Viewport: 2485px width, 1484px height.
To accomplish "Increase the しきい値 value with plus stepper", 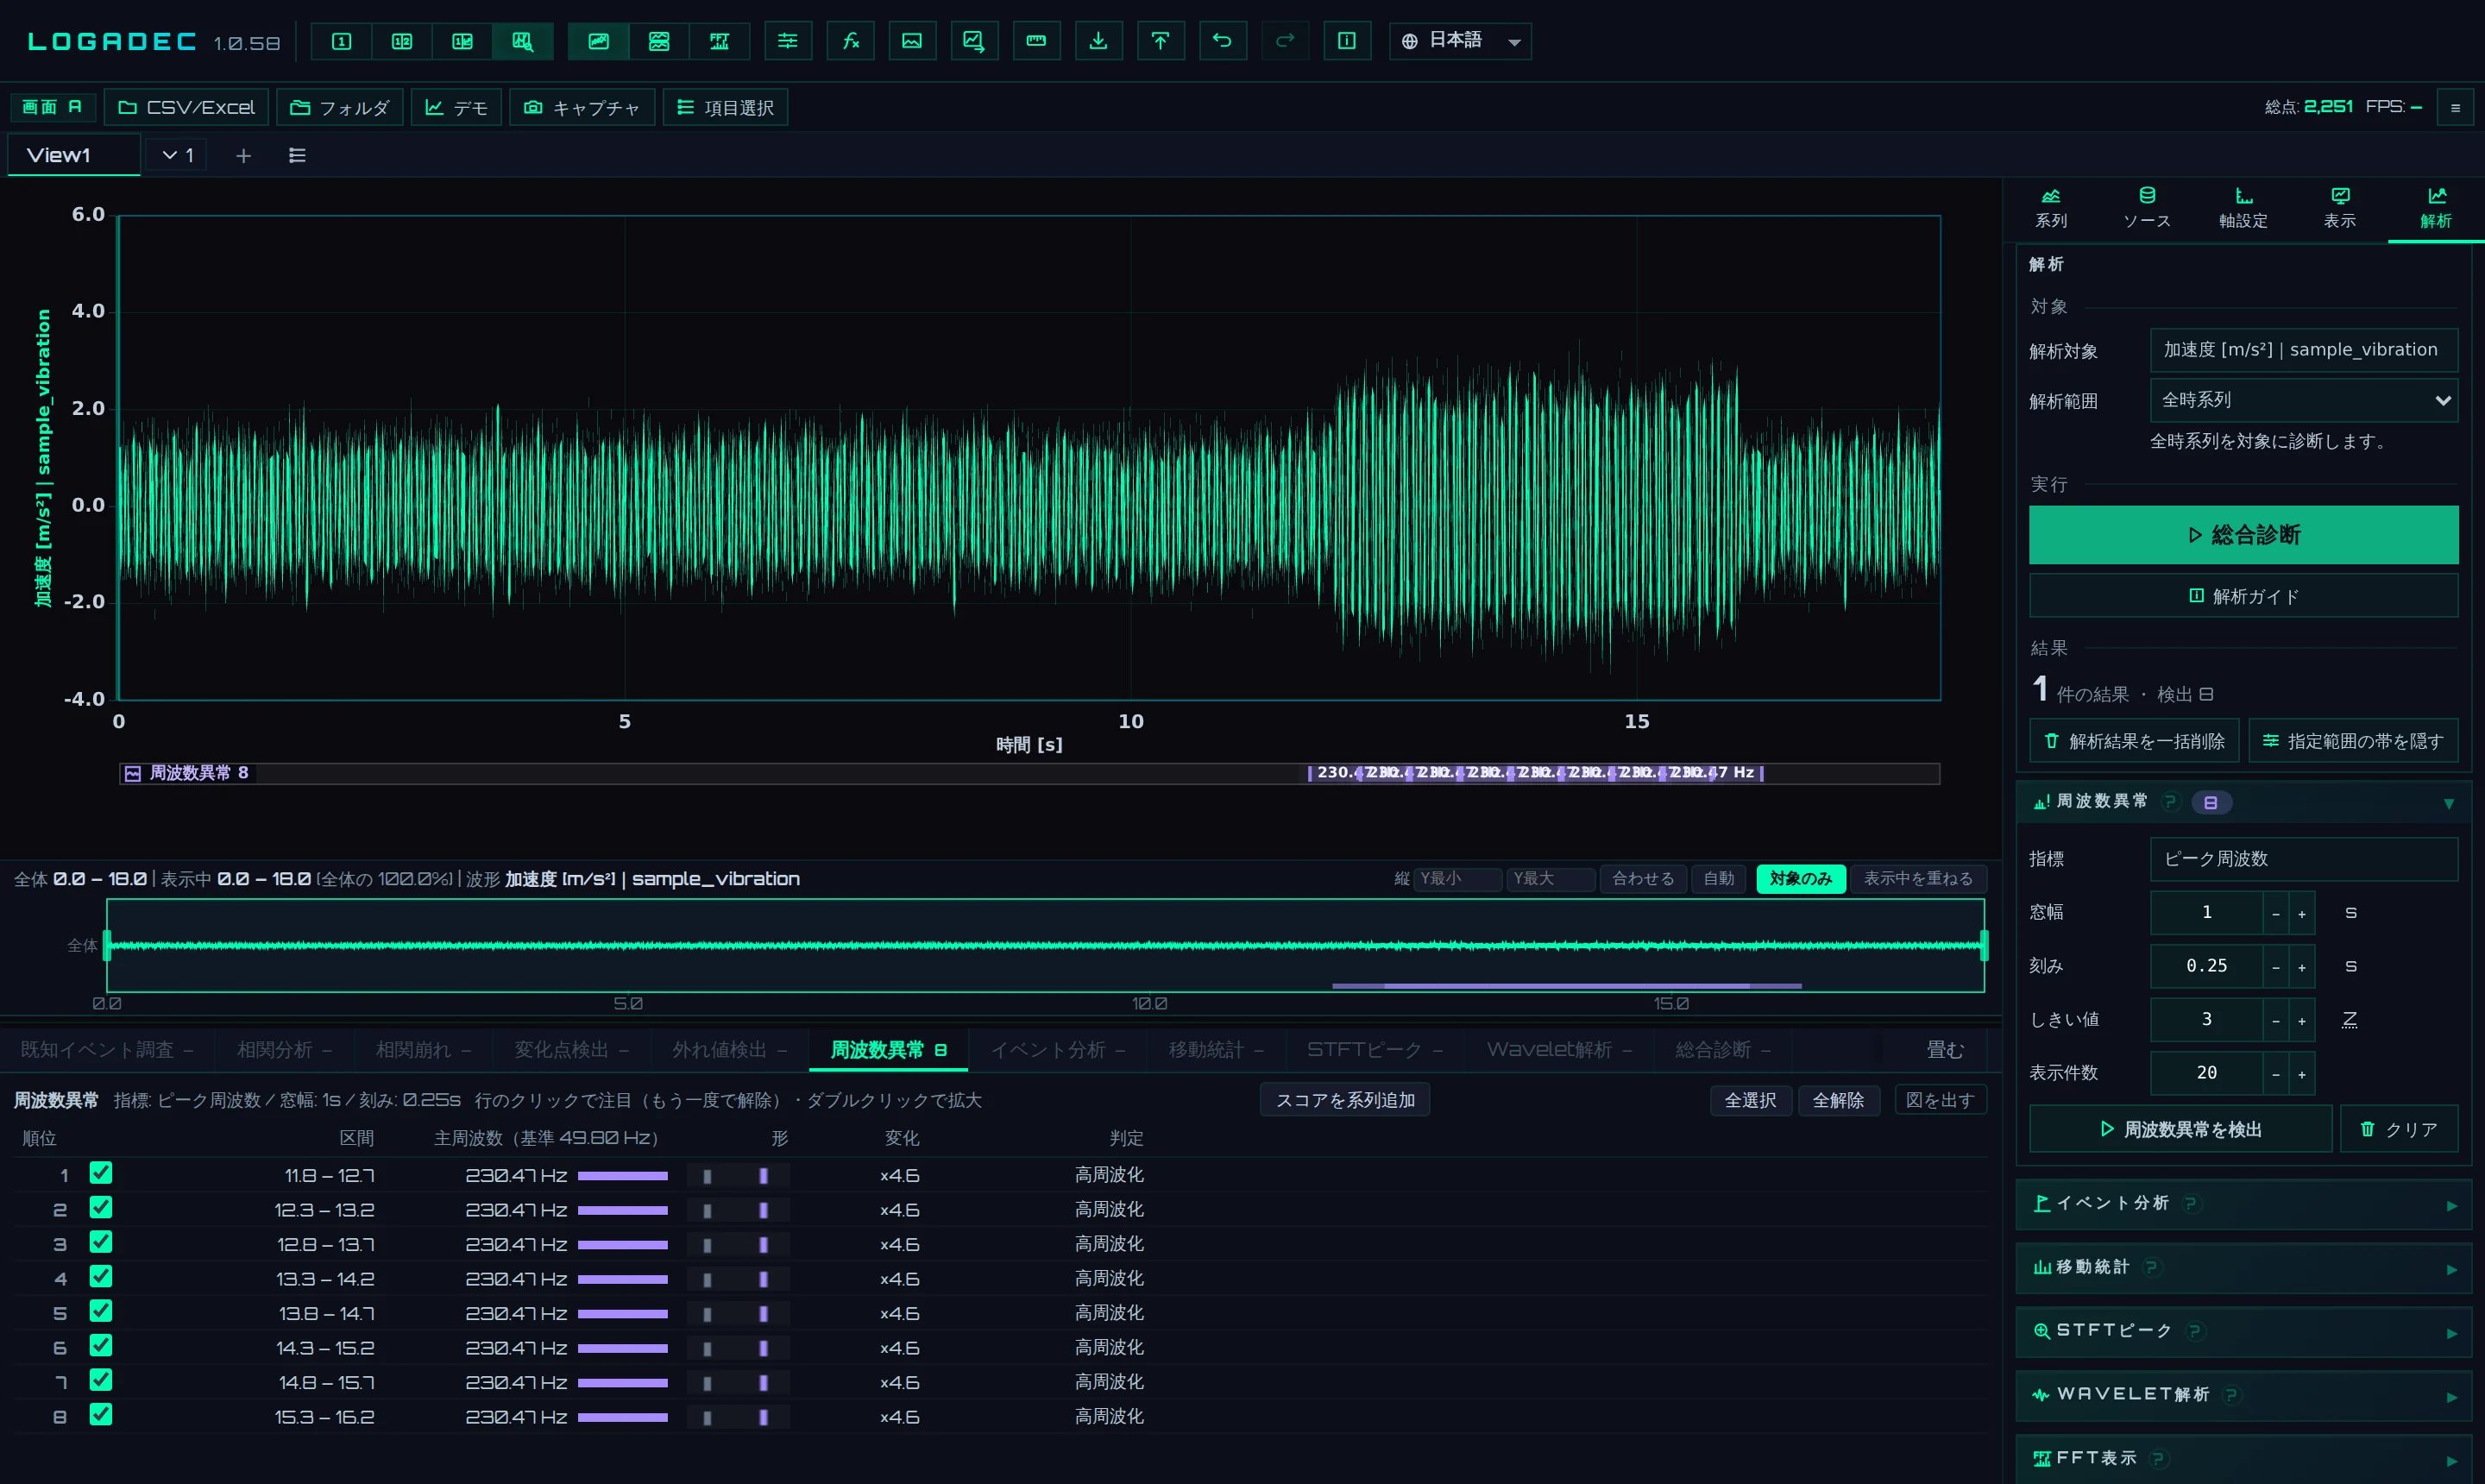I will [2302, 1020].
